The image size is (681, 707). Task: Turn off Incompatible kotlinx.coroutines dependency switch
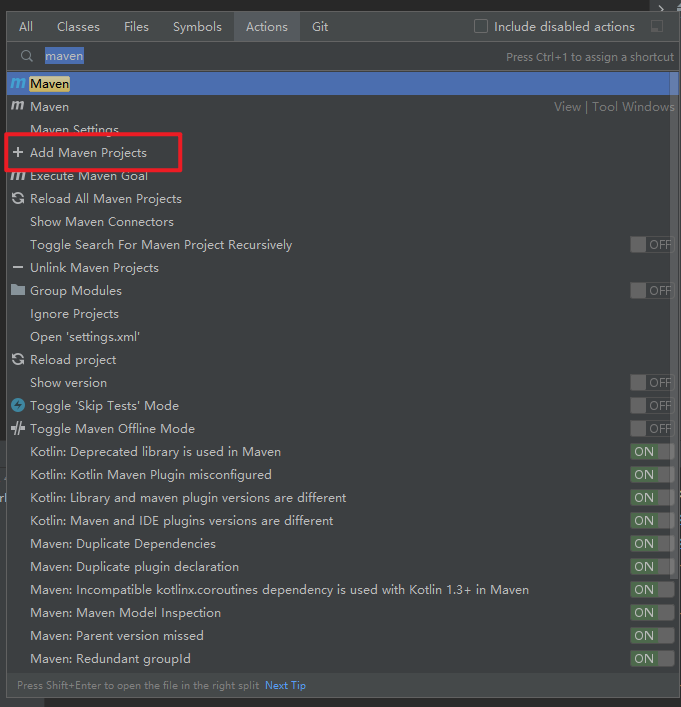[651, 590]
